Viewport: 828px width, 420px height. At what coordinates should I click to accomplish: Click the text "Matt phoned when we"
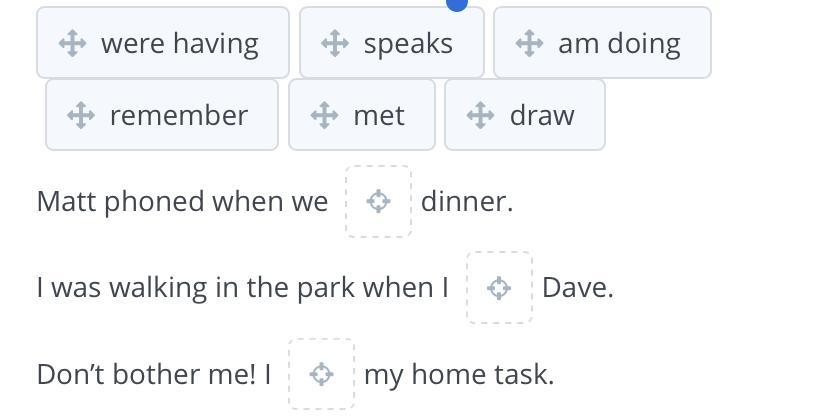click(x=182, y=201)
